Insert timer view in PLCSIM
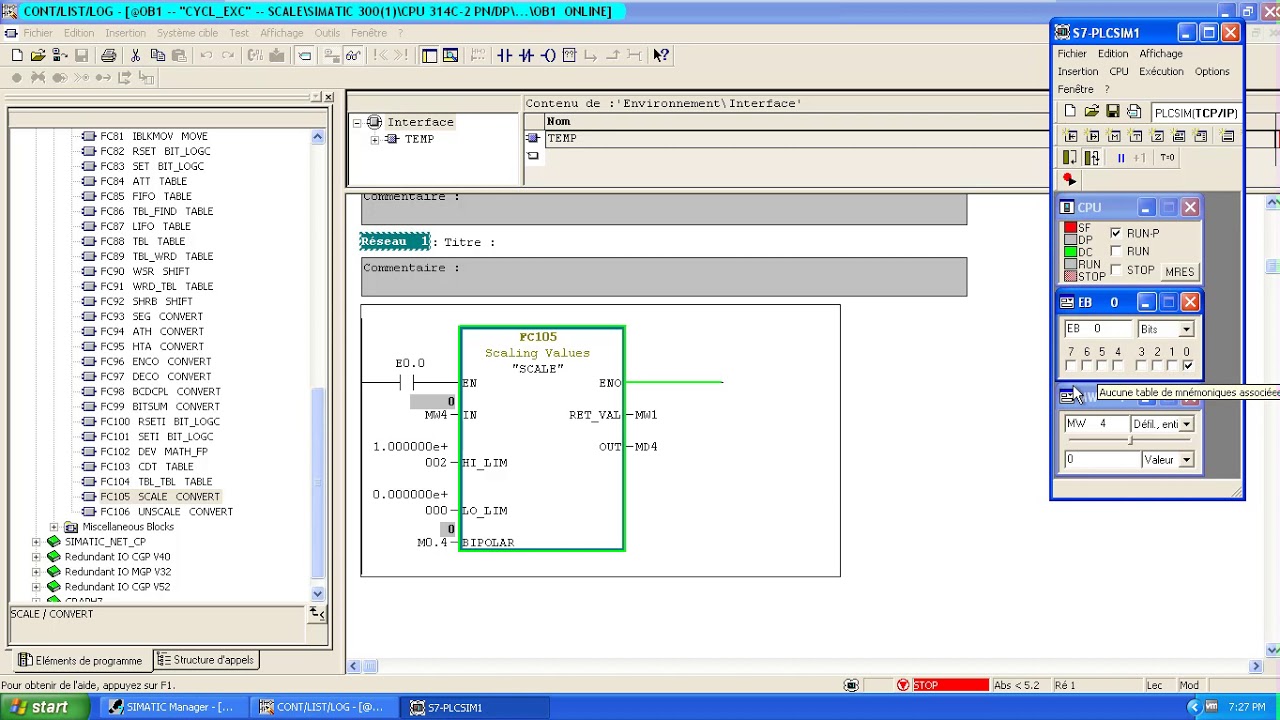Screen dimensions: 1280x720 click(1136, 136)
